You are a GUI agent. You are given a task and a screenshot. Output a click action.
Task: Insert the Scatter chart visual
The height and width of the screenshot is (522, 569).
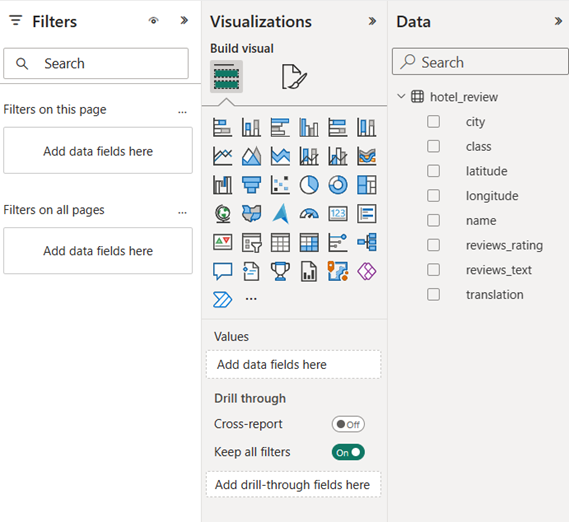280,185
